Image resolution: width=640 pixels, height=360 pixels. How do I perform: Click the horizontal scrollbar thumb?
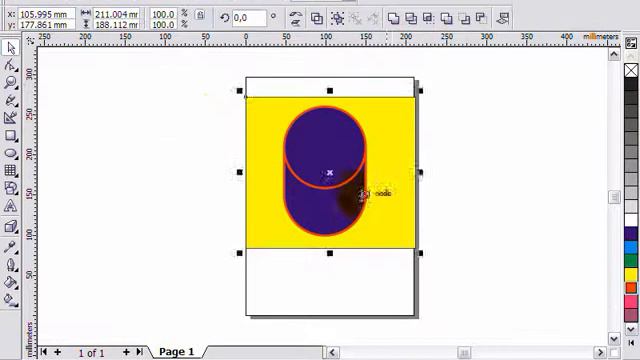464,352
